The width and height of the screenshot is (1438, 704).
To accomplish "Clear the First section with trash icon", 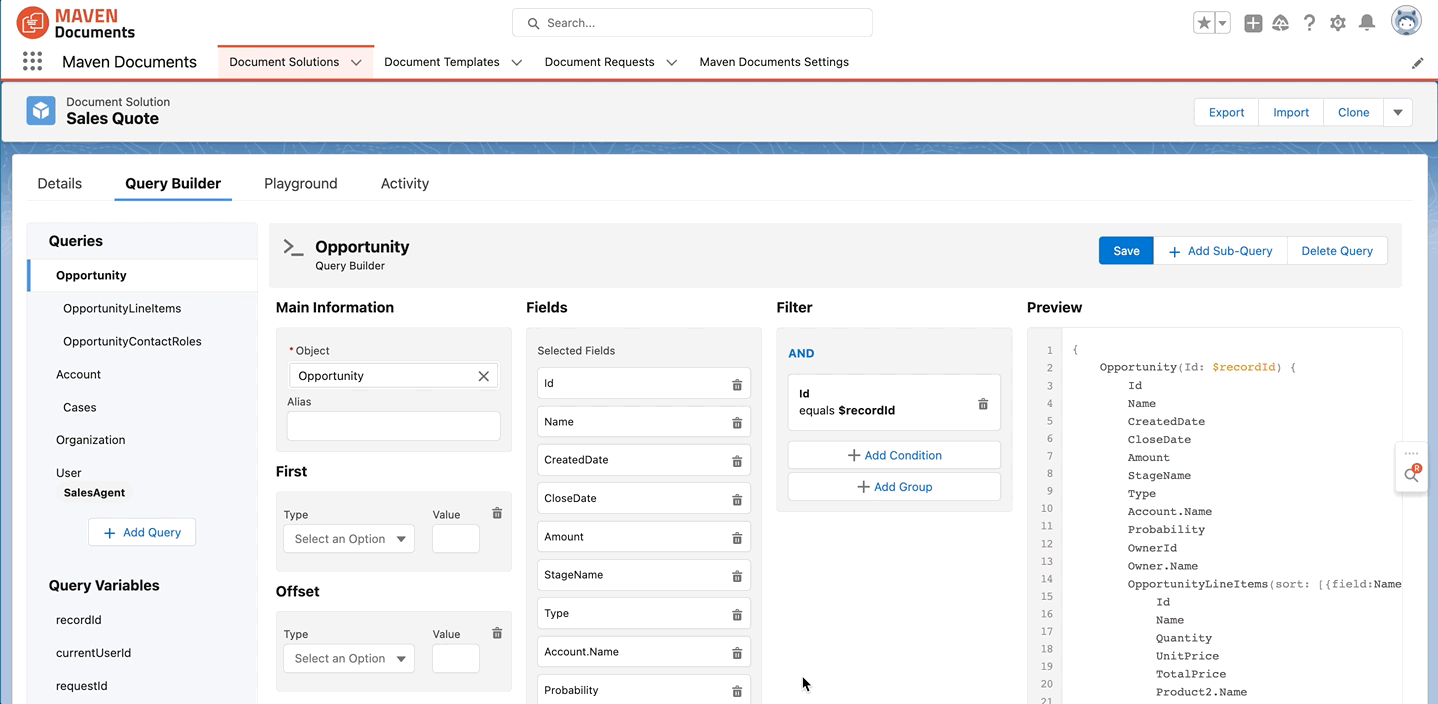I will pyautogui.click(x=497, y=513).
